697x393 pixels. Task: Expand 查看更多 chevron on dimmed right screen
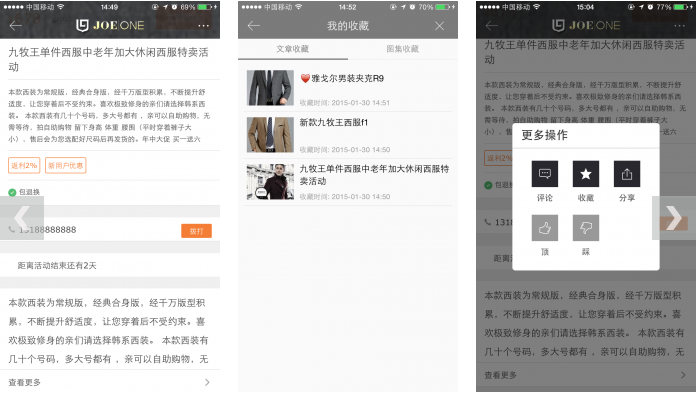[x=683, y=375]
